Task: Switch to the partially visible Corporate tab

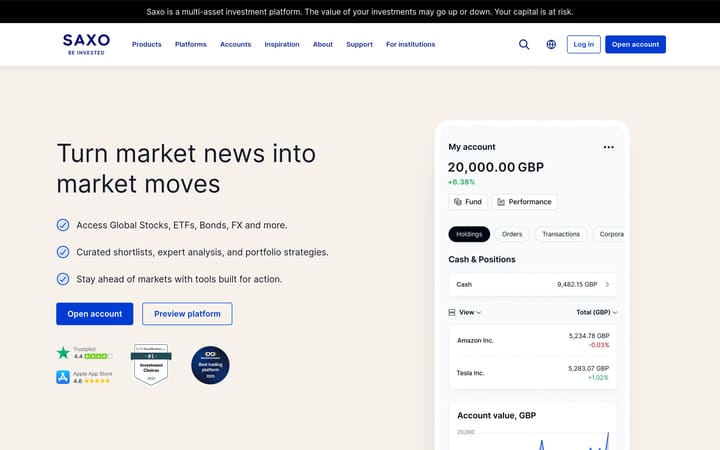Action: pos(609,234)
